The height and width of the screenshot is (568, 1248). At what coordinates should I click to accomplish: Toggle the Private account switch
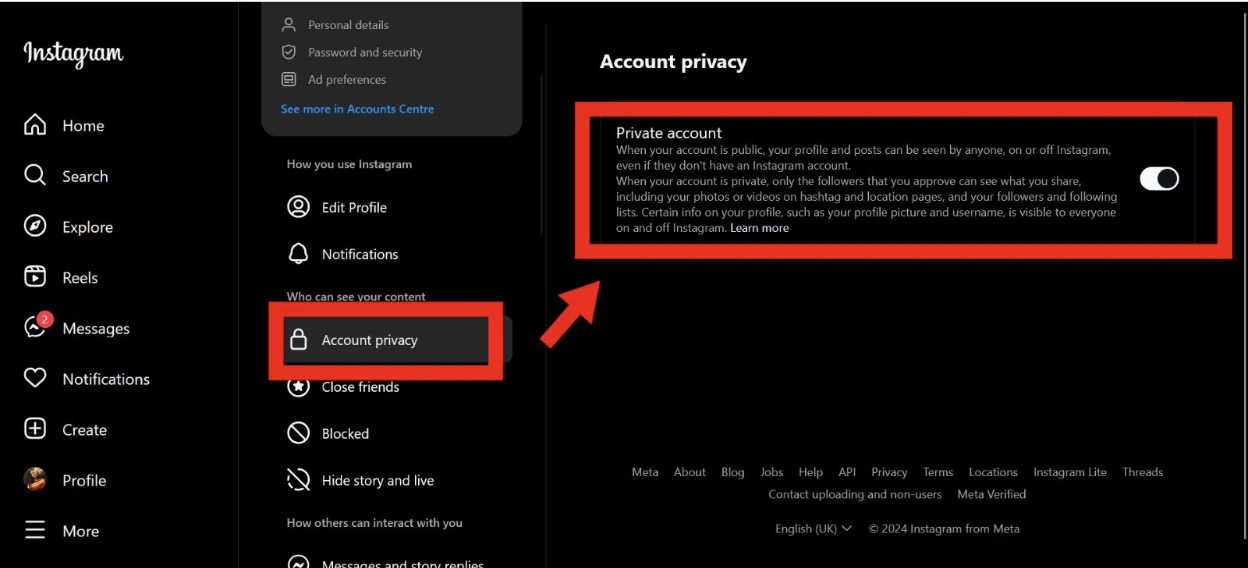(x=1159, y=179)
